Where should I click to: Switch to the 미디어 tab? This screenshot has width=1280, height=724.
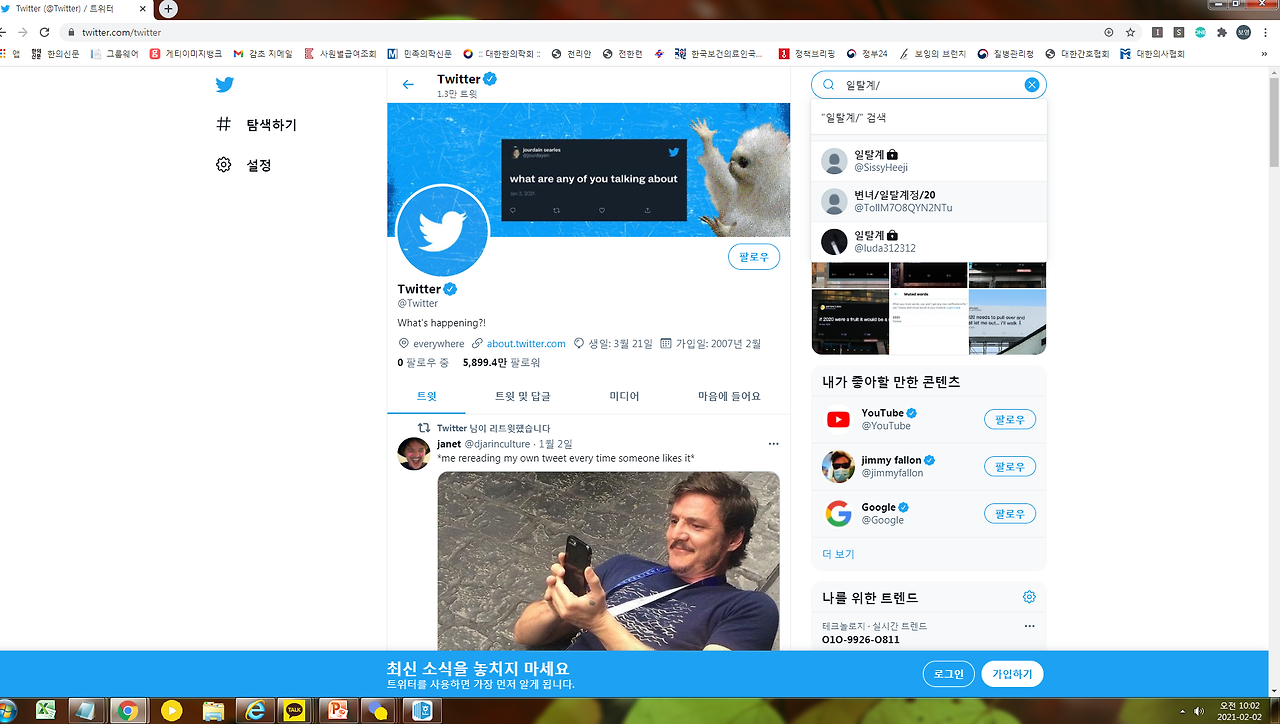point(622,396)
